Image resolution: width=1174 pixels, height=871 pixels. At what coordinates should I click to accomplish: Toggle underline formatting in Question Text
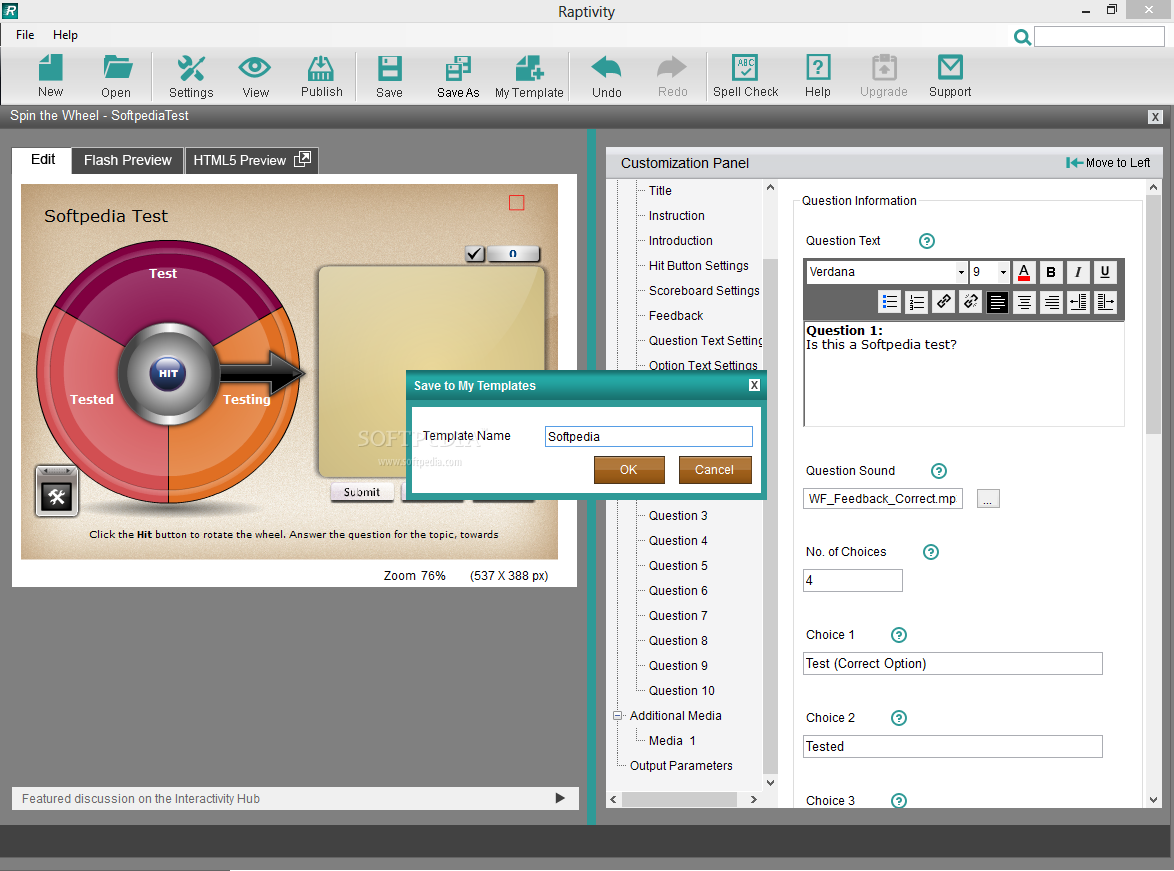[1104, 272]
